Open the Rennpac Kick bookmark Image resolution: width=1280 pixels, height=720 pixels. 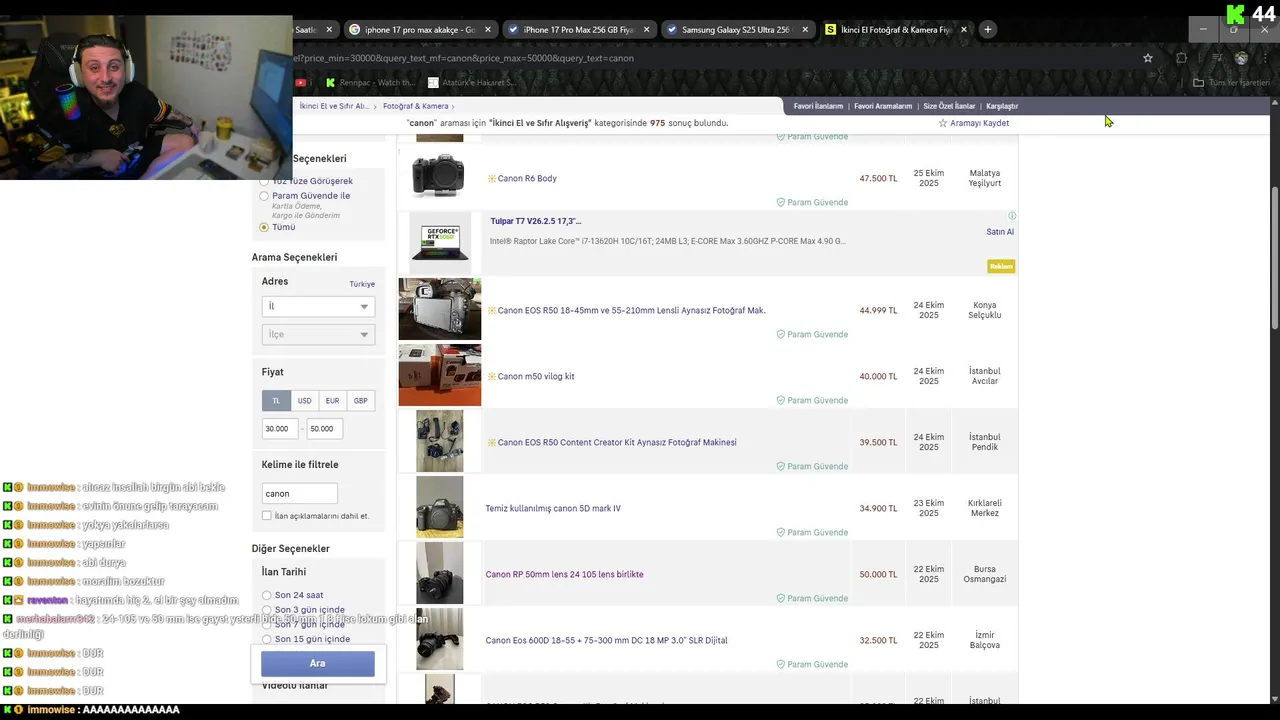(371, 83)
